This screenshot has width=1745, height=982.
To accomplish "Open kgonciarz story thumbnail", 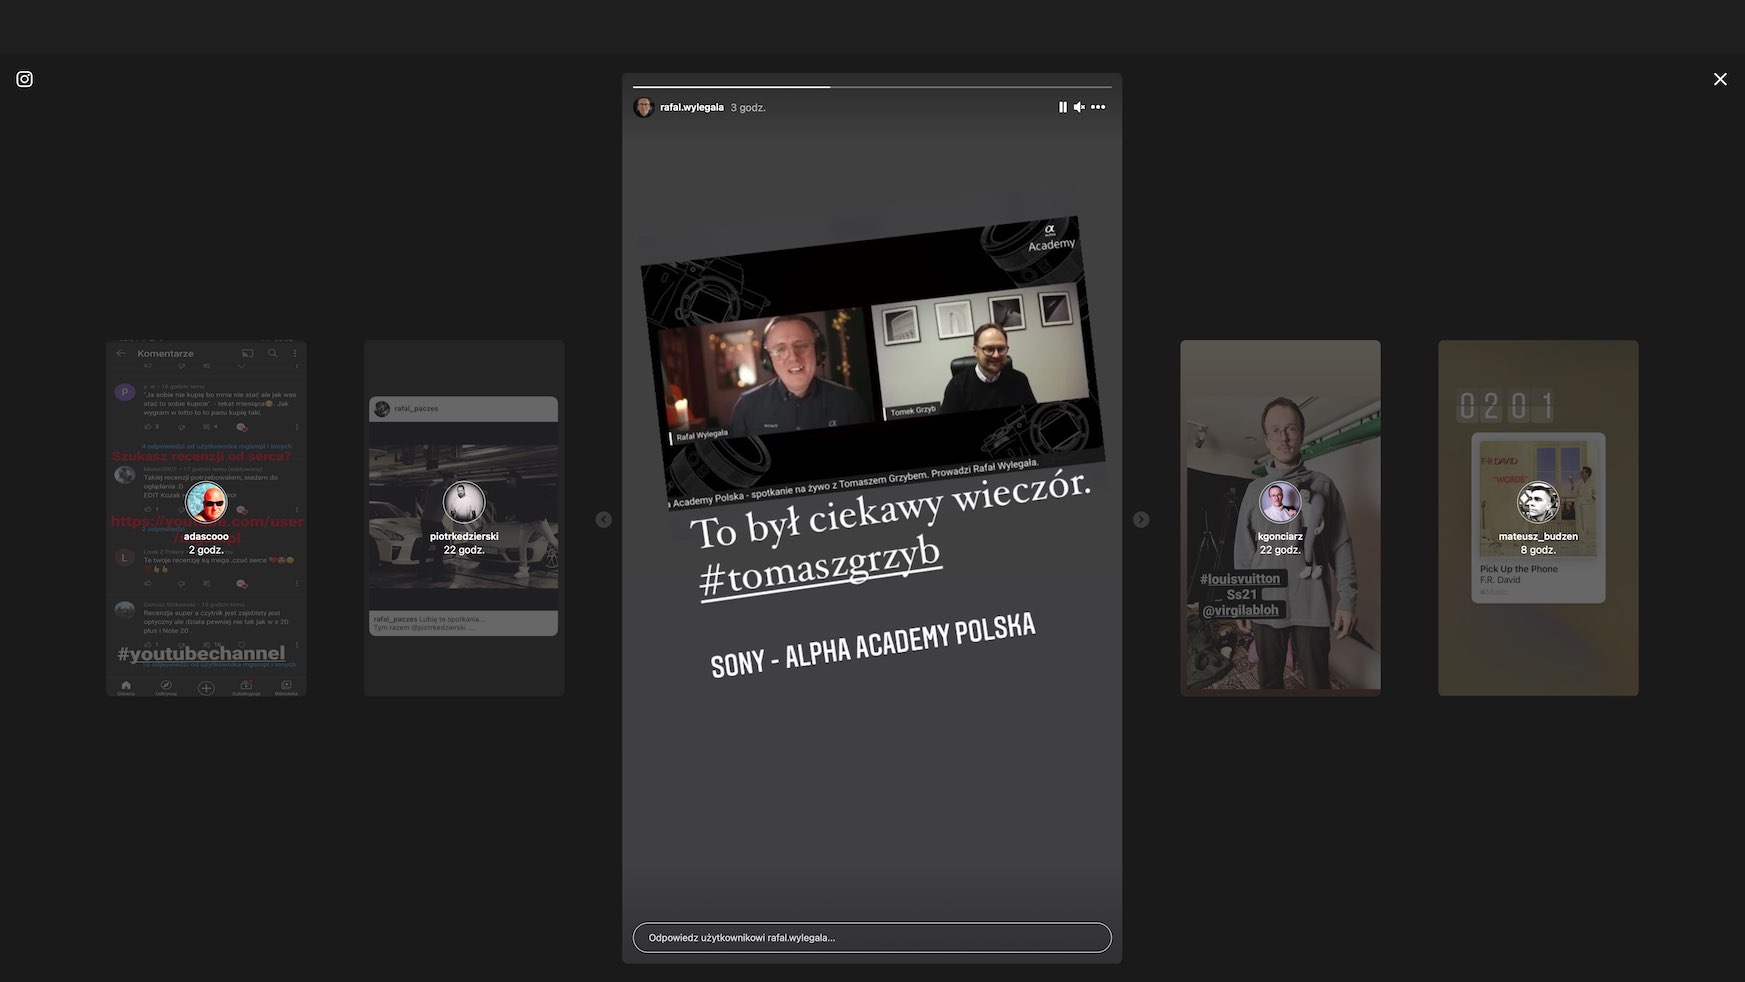I will 1280,518.
